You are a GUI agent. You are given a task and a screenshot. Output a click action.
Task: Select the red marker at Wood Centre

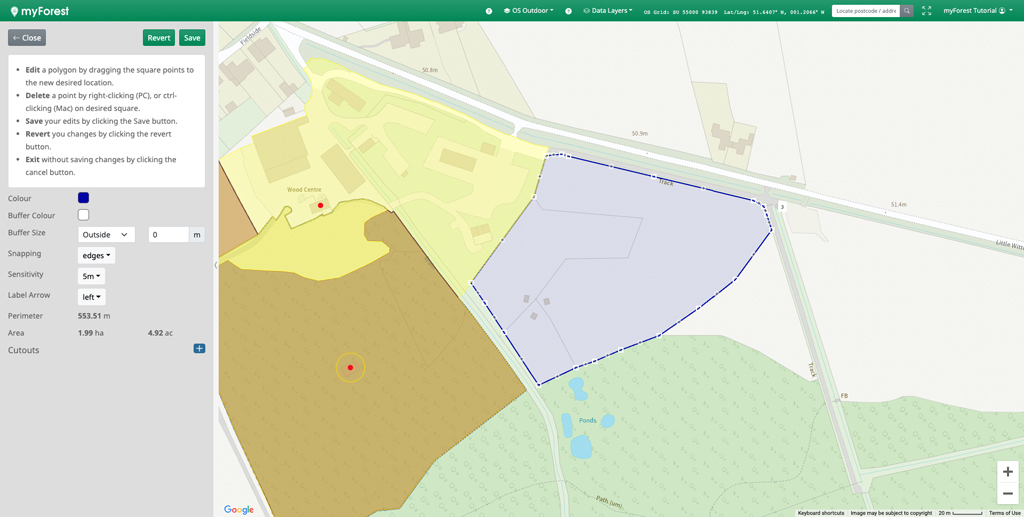(320, 206)
